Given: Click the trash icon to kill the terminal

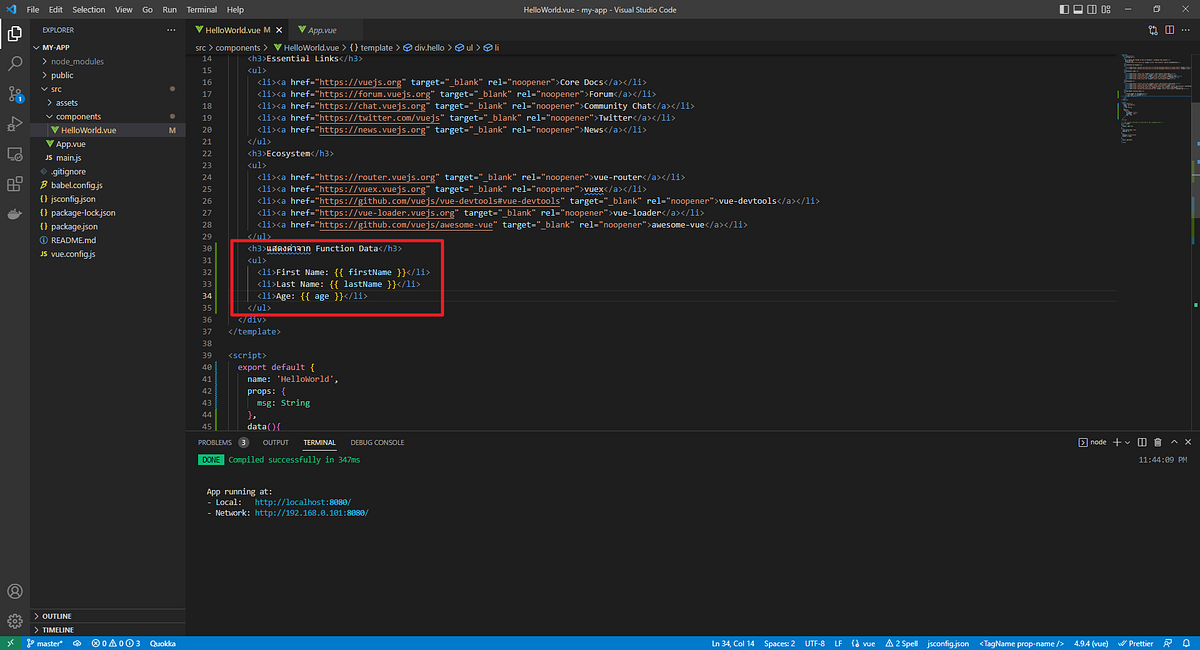Looking at the screenshot, I should click(1156, 441).
